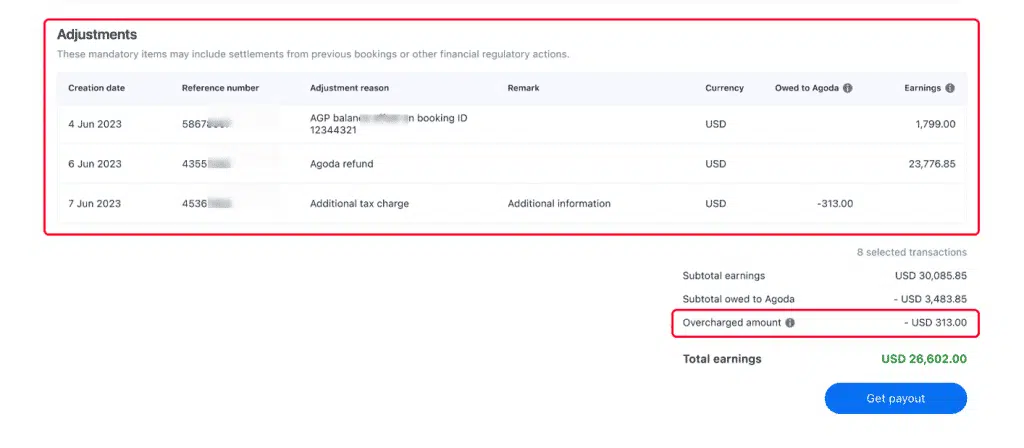
Task: Click info icon next to Overcharged amount
Action: (x=790, y=323)
